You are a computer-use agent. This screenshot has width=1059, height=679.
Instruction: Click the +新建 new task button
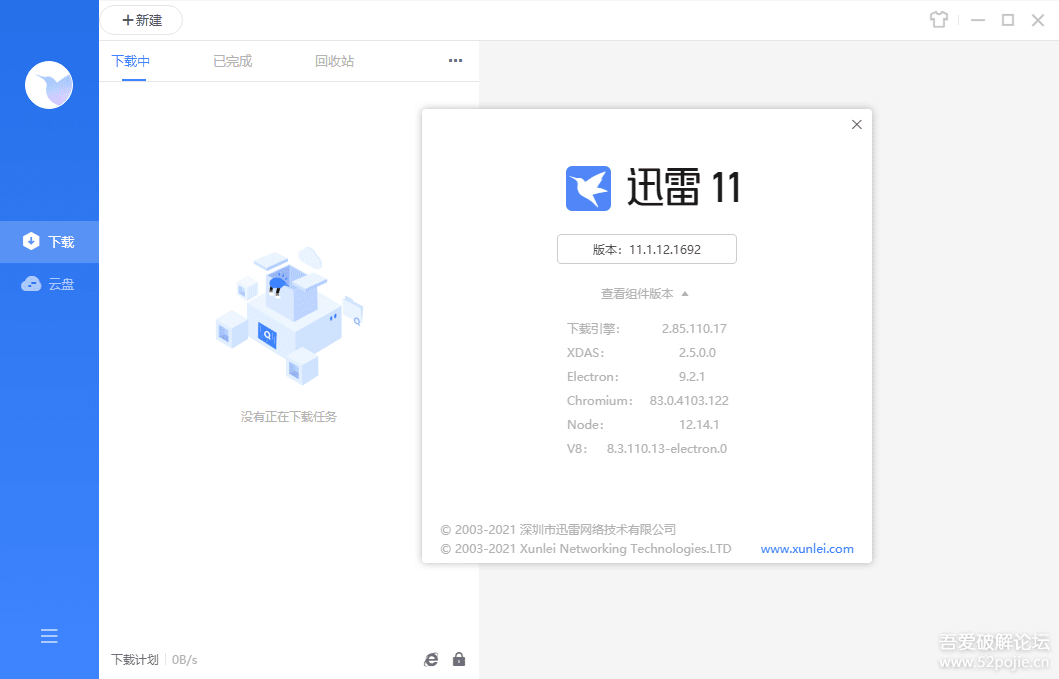point(142,20)
